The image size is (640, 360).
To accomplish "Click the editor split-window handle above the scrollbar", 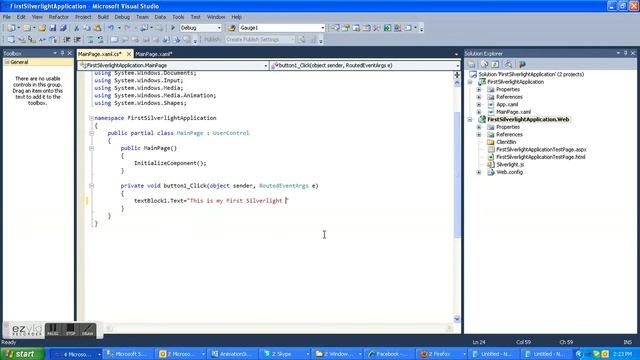I will click(x=457, y=75).
